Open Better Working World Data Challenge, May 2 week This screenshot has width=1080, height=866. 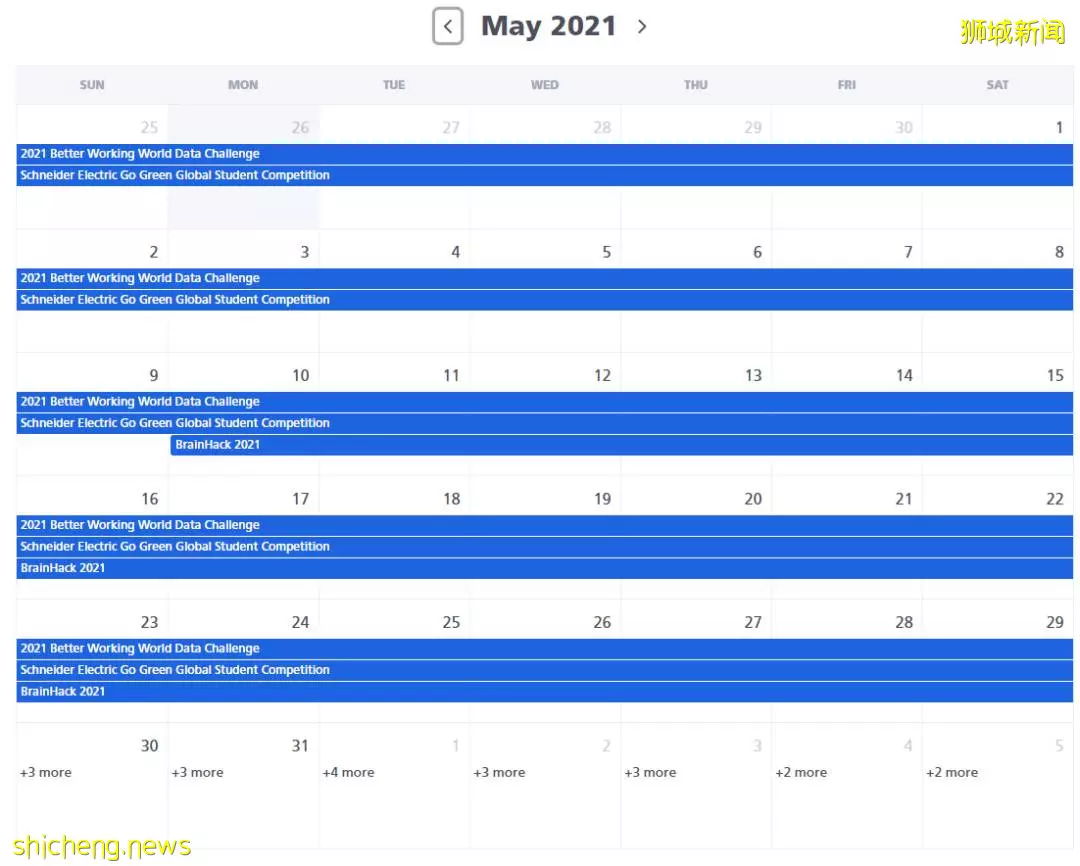coord(544,278)
